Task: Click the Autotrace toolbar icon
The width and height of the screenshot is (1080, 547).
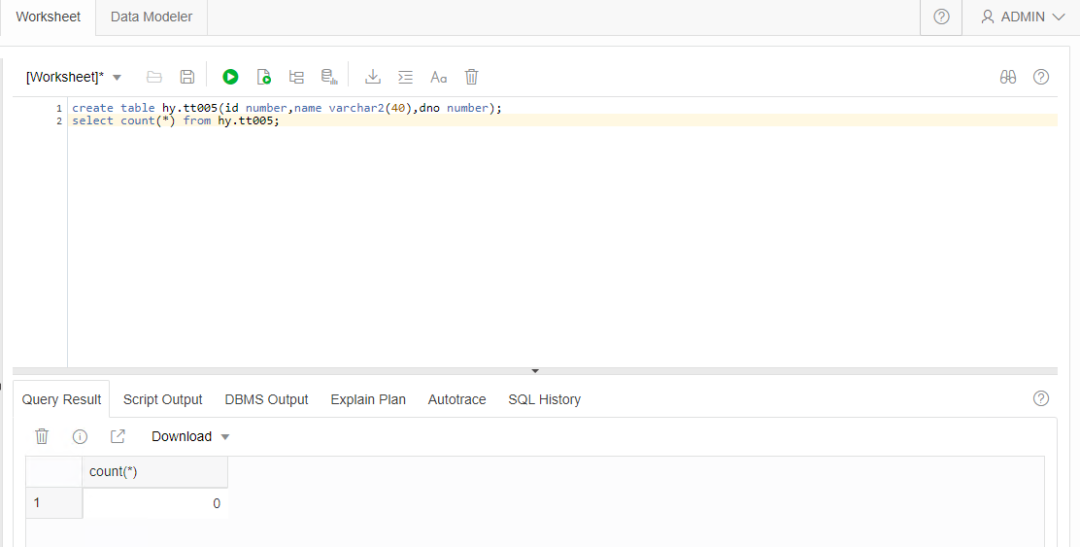Action: (x=328, y=77)
